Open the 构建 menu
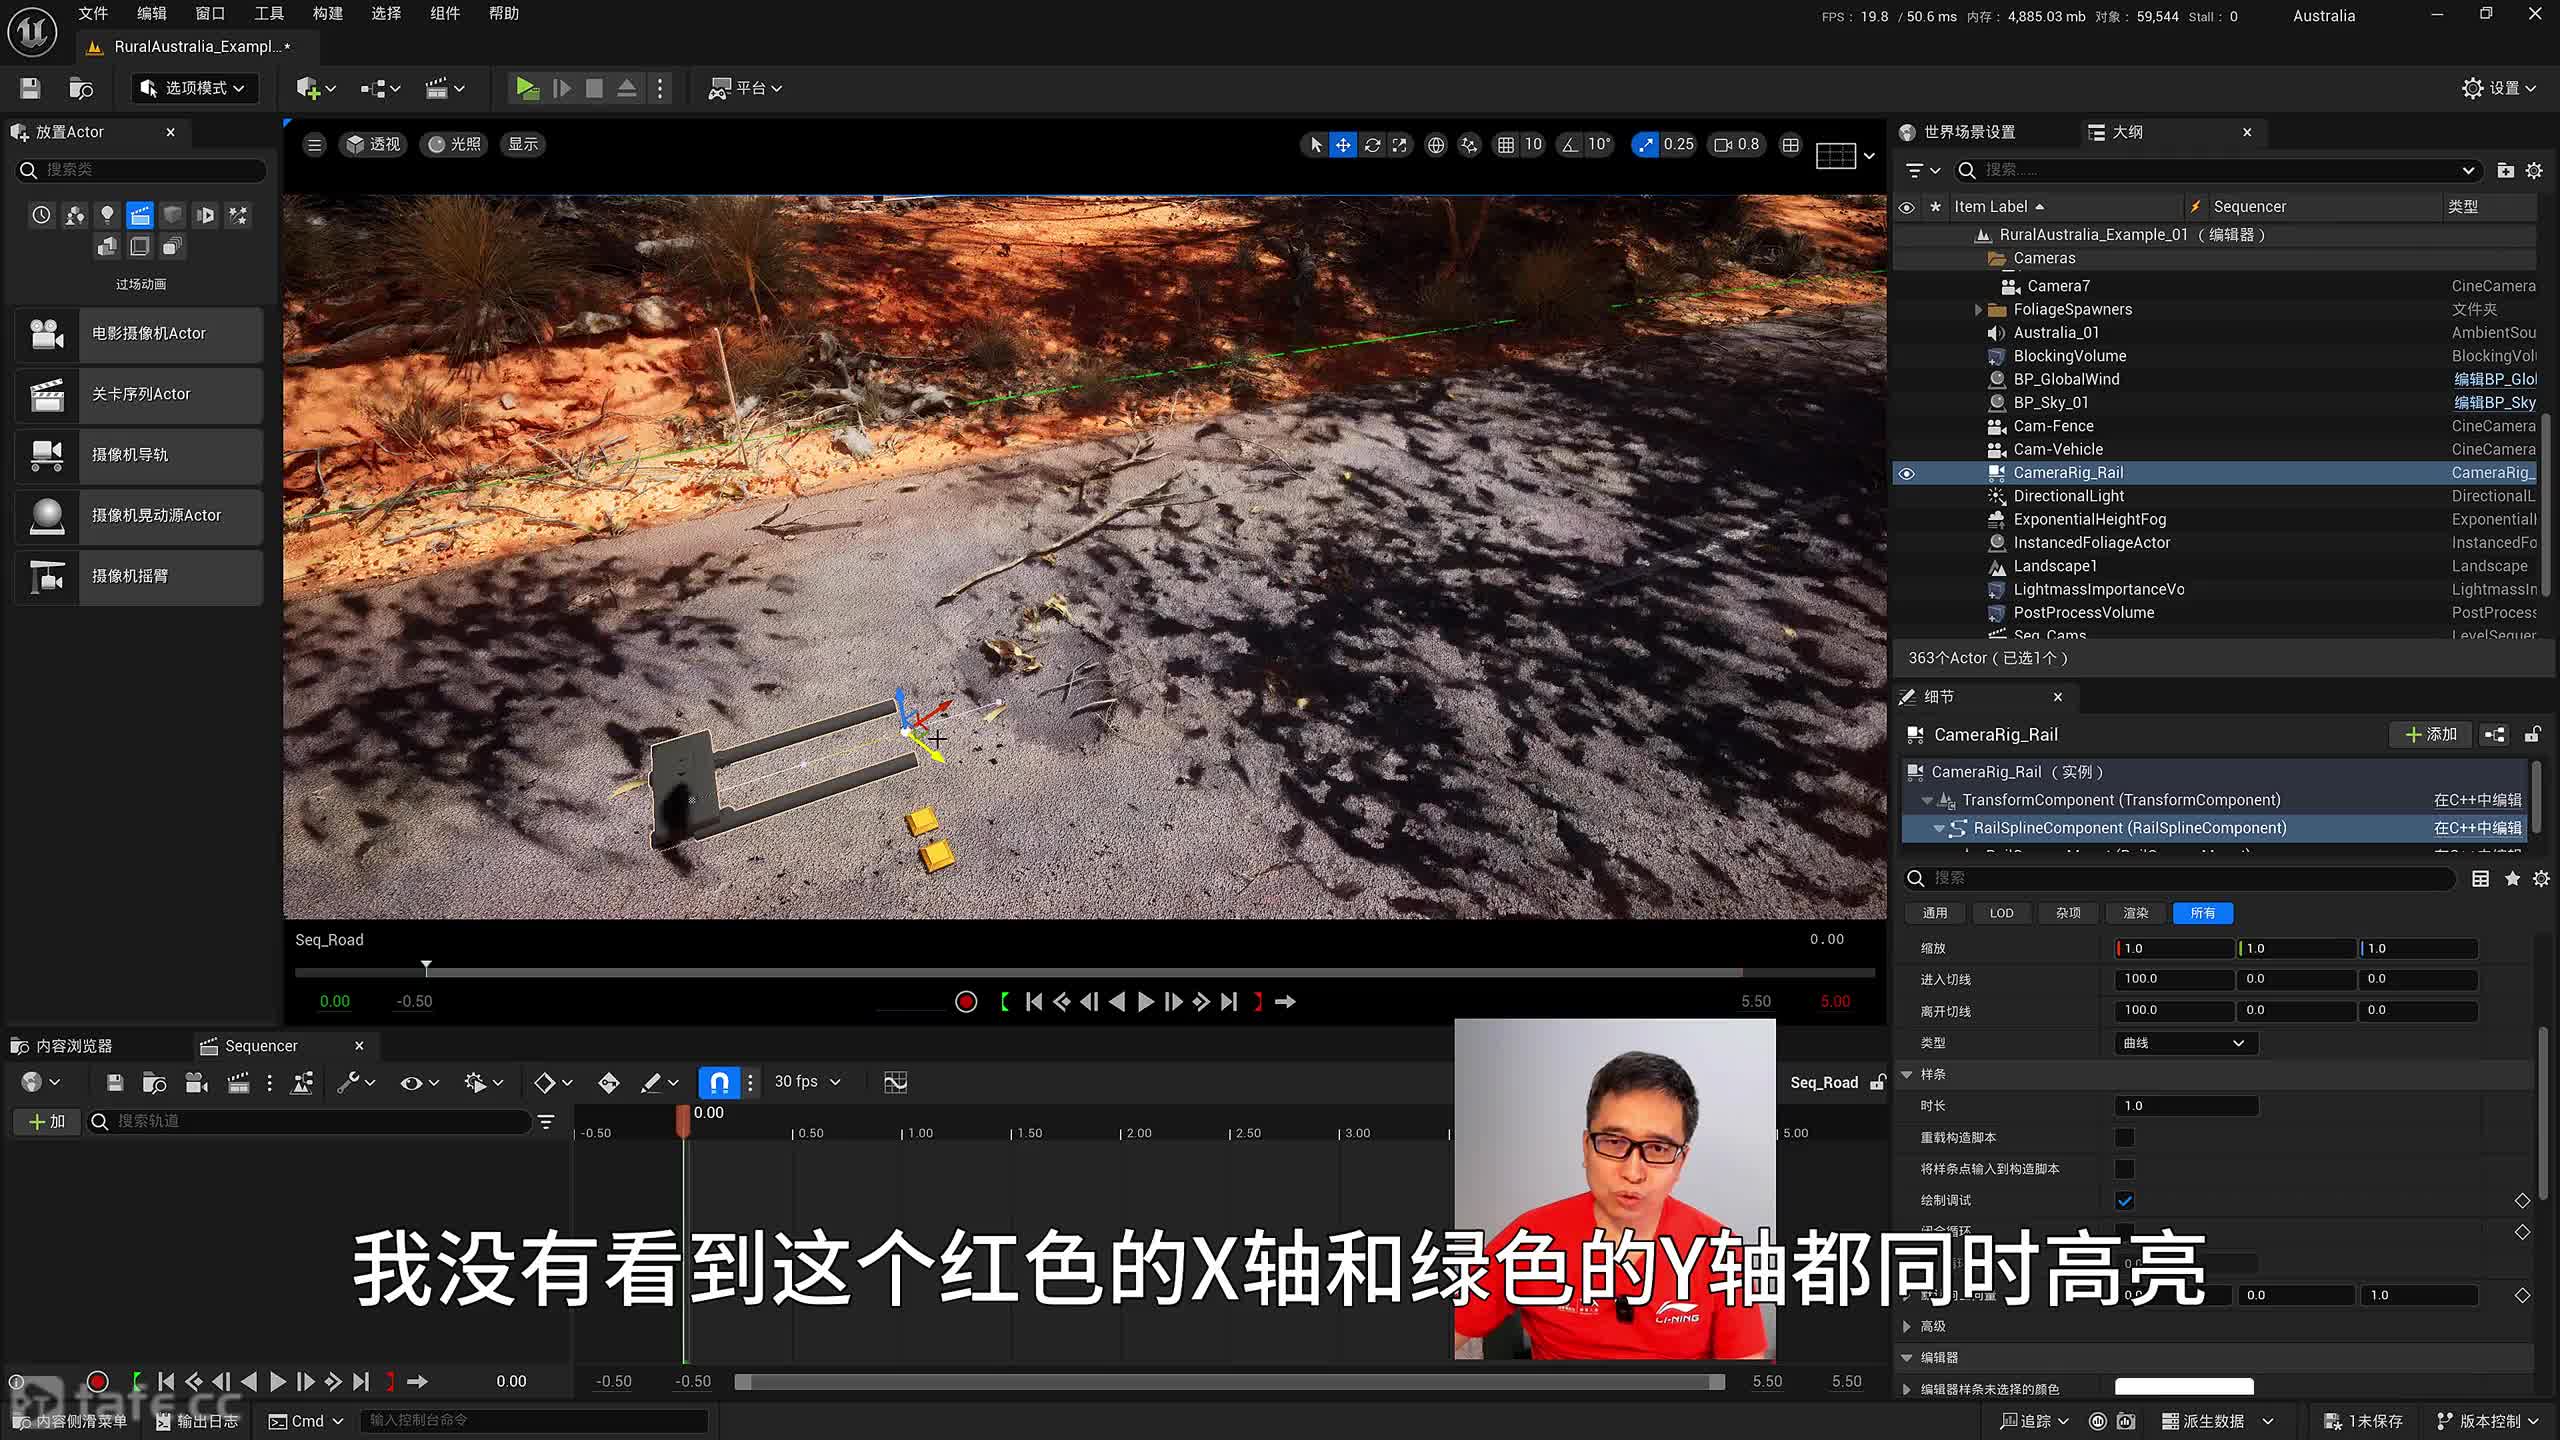 [327, 14]
